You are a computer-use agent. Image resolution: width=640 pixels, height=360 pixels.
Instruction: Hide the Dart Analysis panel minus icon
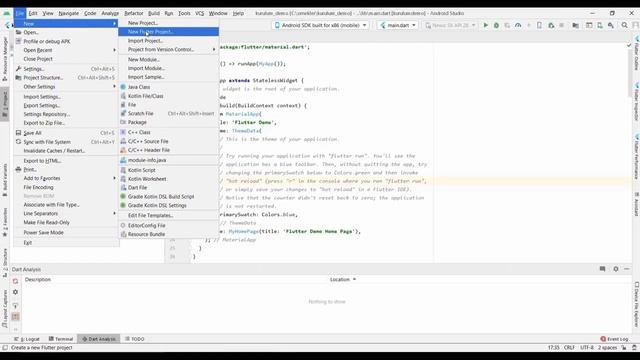pos(627,269)
